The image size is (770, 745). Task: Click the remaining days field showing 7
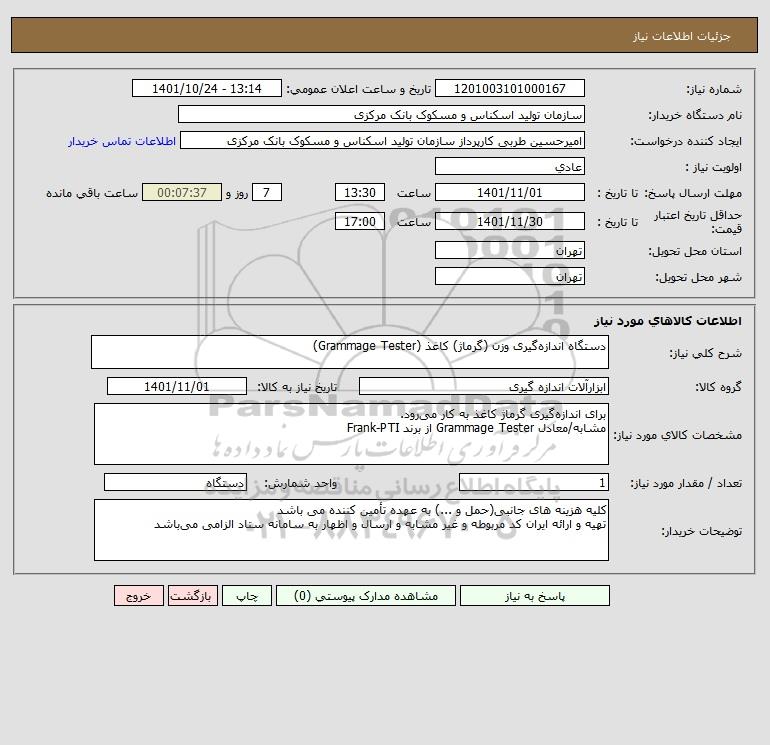pyautogui.click(x=267, y=193)
